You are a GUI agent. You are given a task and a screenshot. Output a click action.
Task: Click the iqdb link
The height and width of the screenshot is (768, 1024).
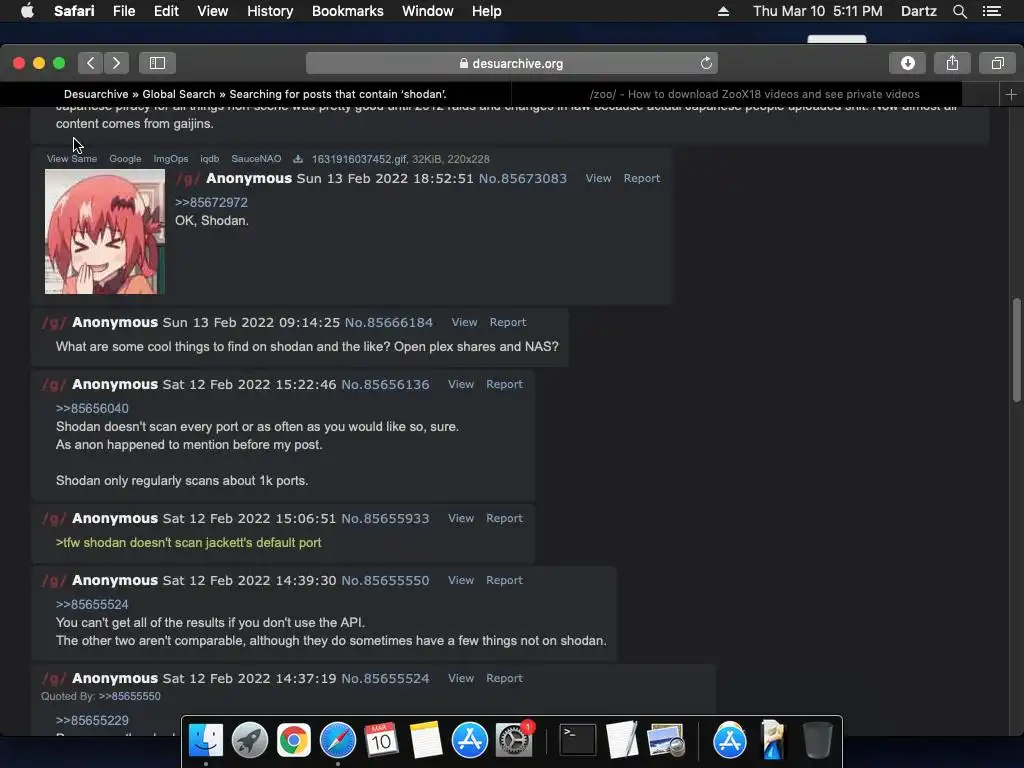(x=210, y=159)
